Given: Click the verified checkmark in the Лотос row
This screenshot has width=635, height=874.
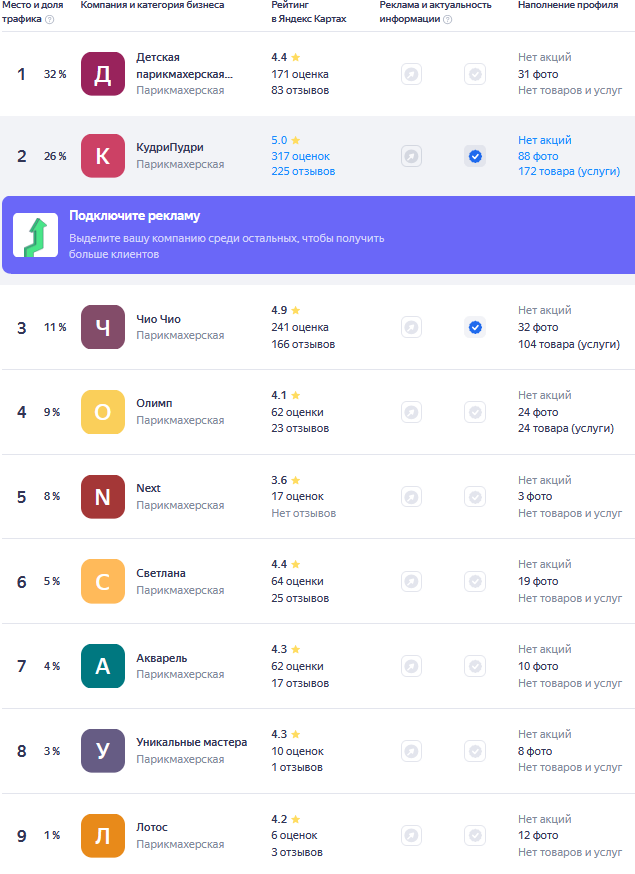Looking at the screenshot, I should click(x=475, y=836).
